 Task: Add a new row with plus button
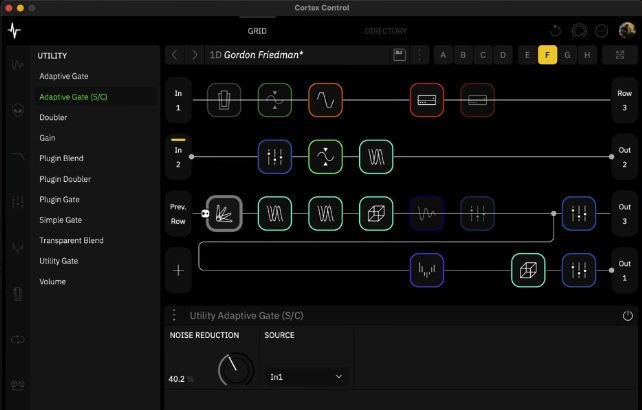point(178,270)
